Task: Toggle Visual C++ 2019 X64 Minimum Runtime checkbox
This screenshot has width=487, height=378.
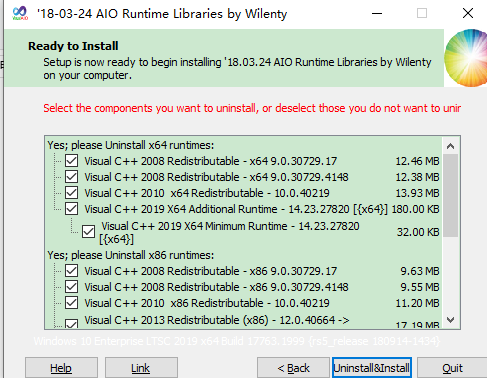Action: 89,232
